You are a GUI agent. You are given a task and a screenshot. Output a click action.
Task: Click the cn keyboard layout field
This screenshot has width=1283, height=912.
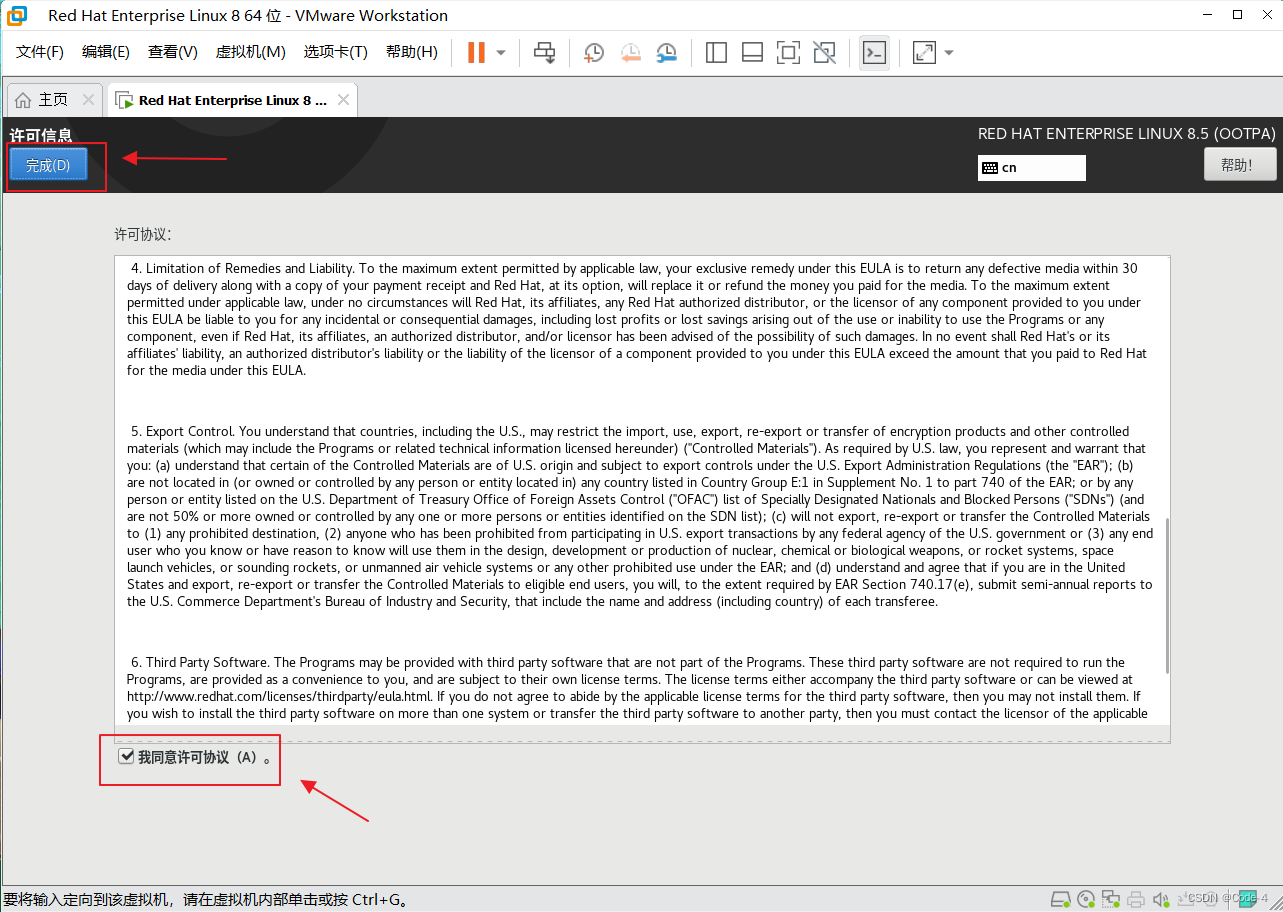click(1031, 168)
